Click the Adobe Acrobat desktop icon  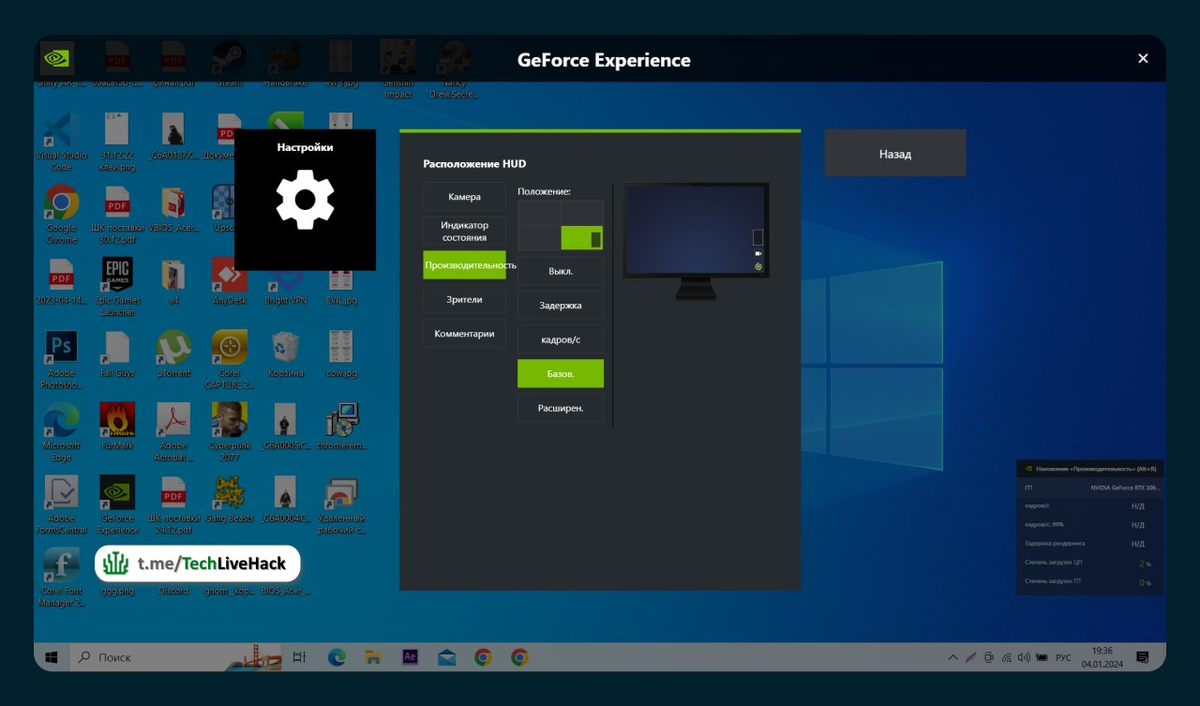tap(173, 430)
